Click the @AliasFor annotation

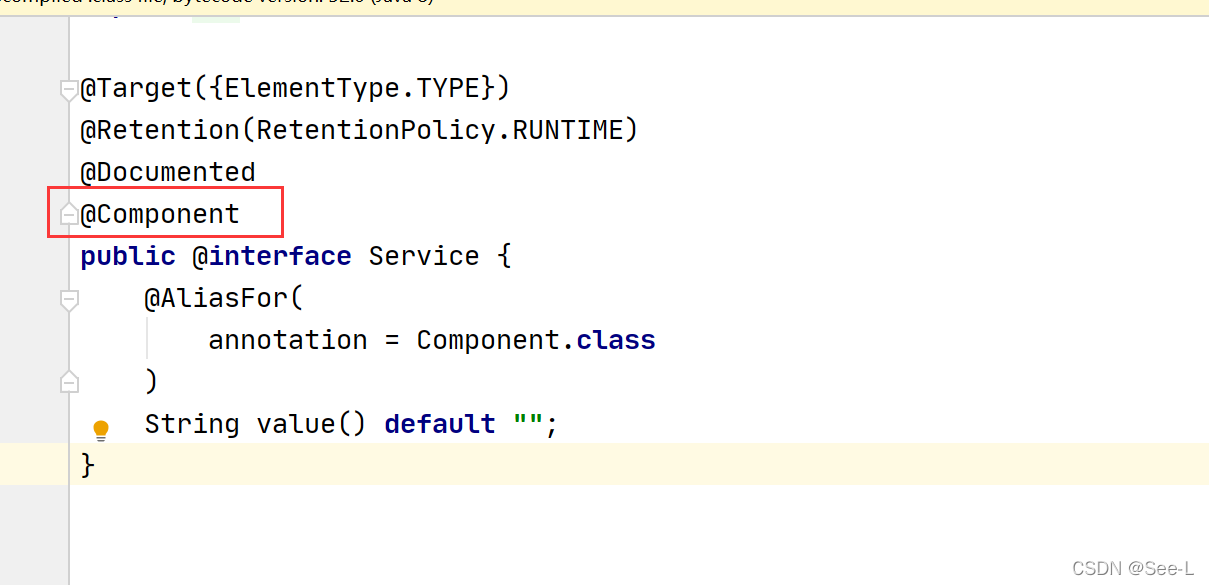click(216, 298)
